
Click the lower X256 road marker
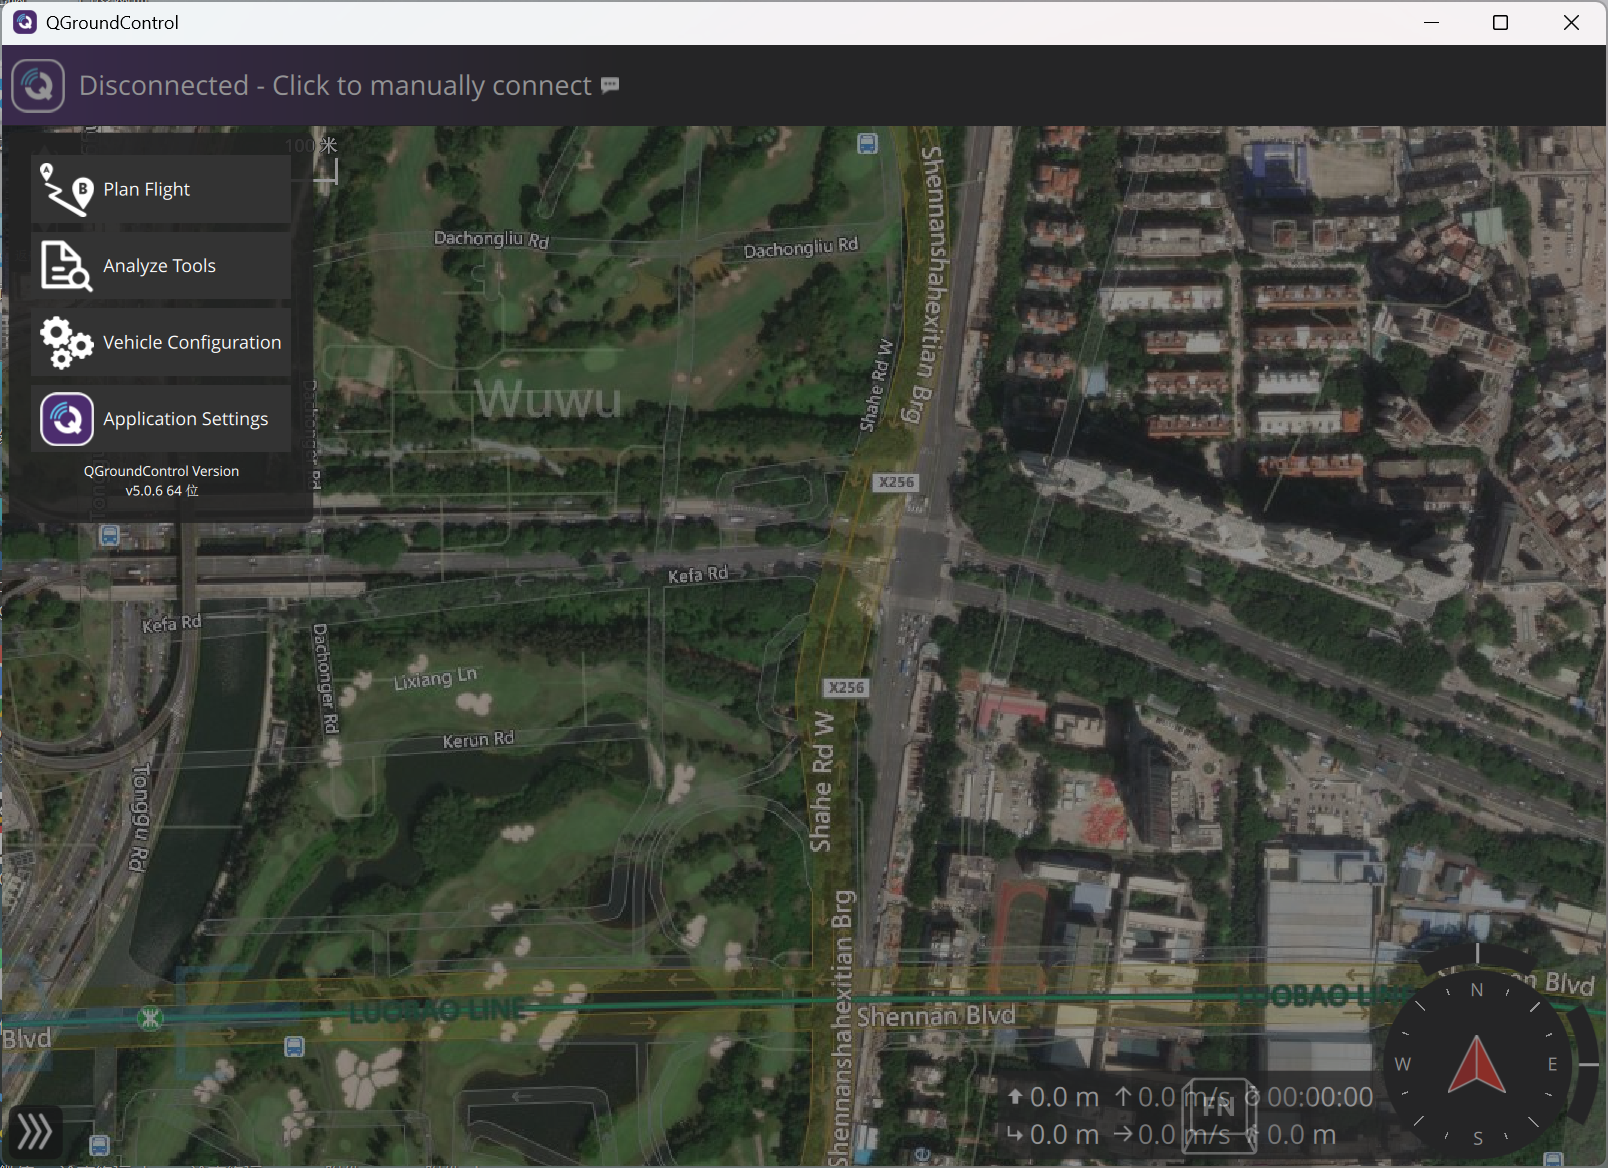point(846,688)
